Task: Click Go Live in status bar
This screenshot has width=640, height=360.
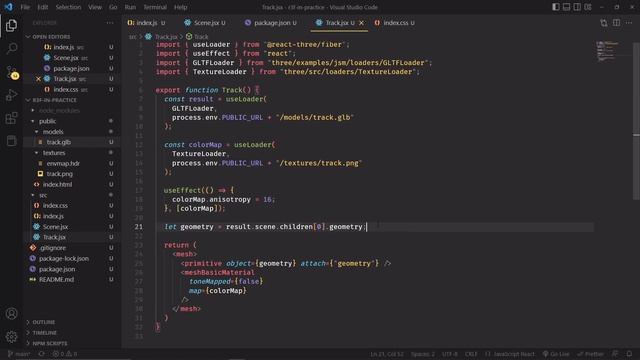Action: [x=556, y=354]
